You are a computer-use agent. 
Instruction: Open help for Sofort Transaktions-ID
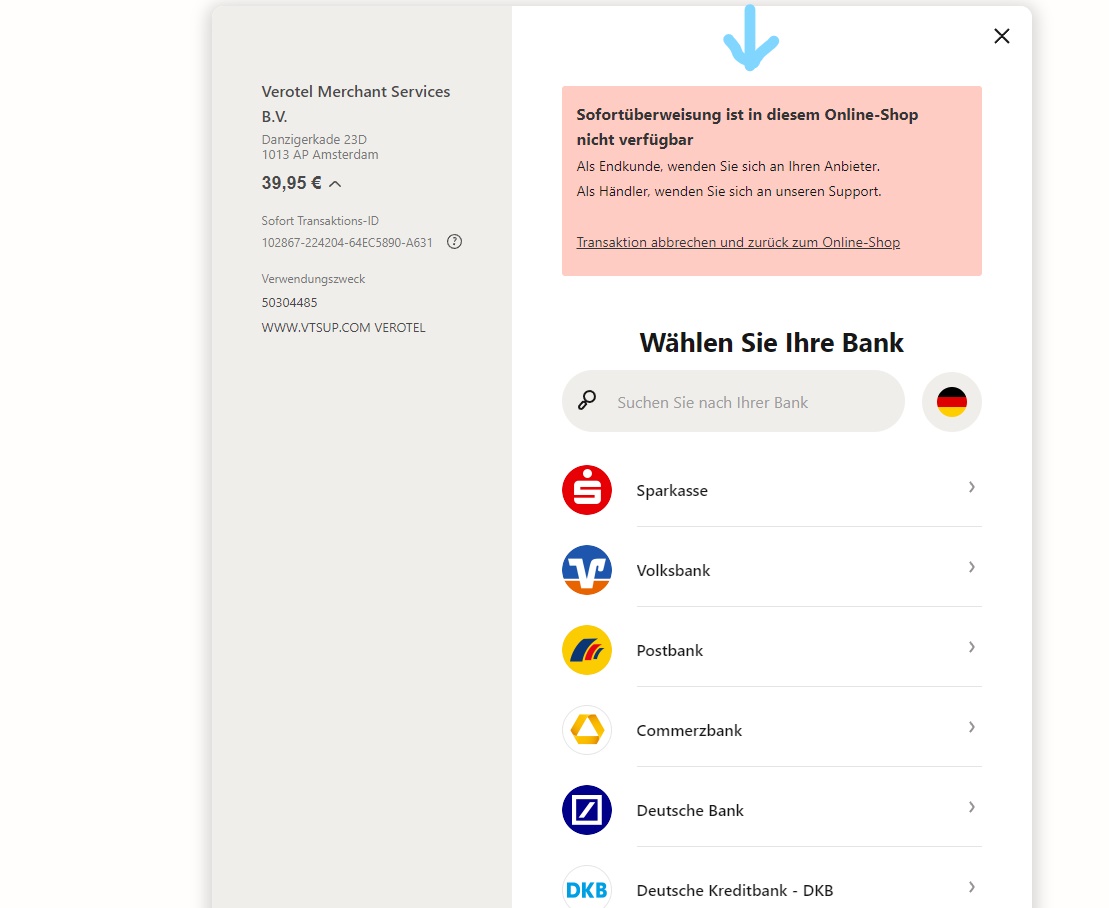pos(454,241)
